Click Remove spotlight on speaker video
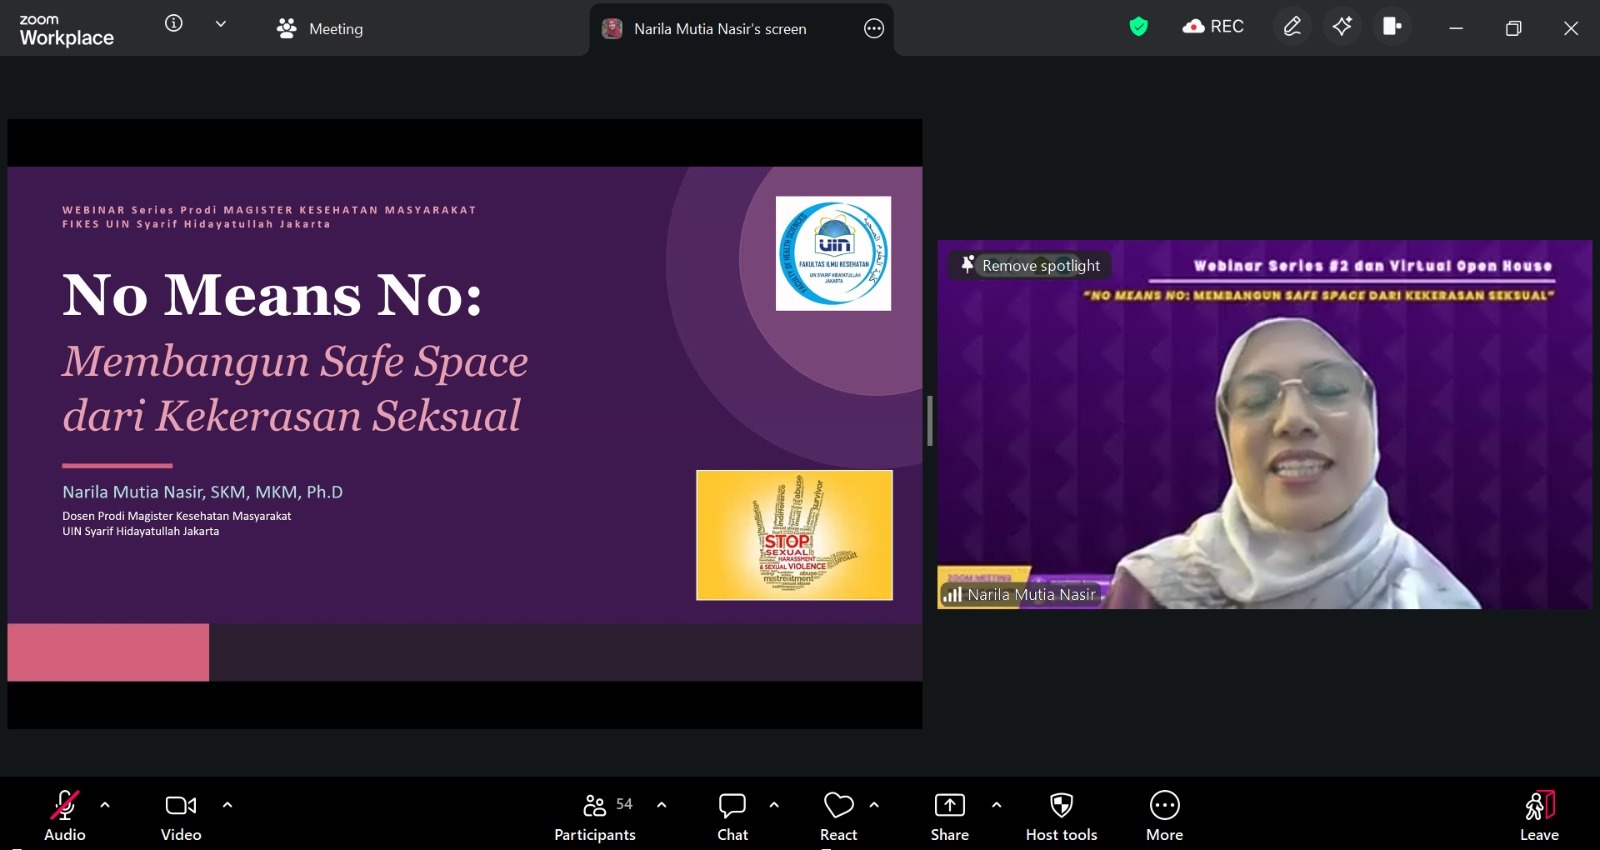Screen dimensions: 1600x850 [1030, 265]
